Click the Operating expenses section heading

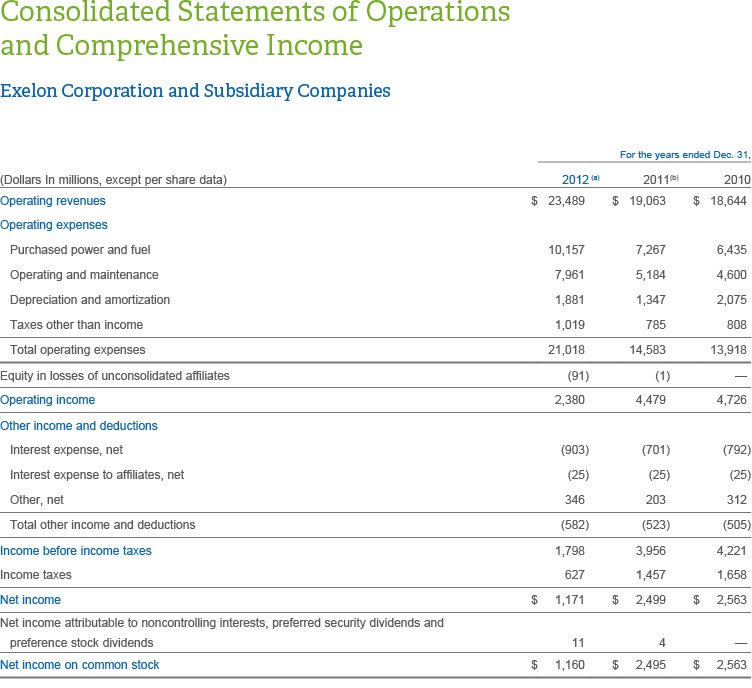54,225
